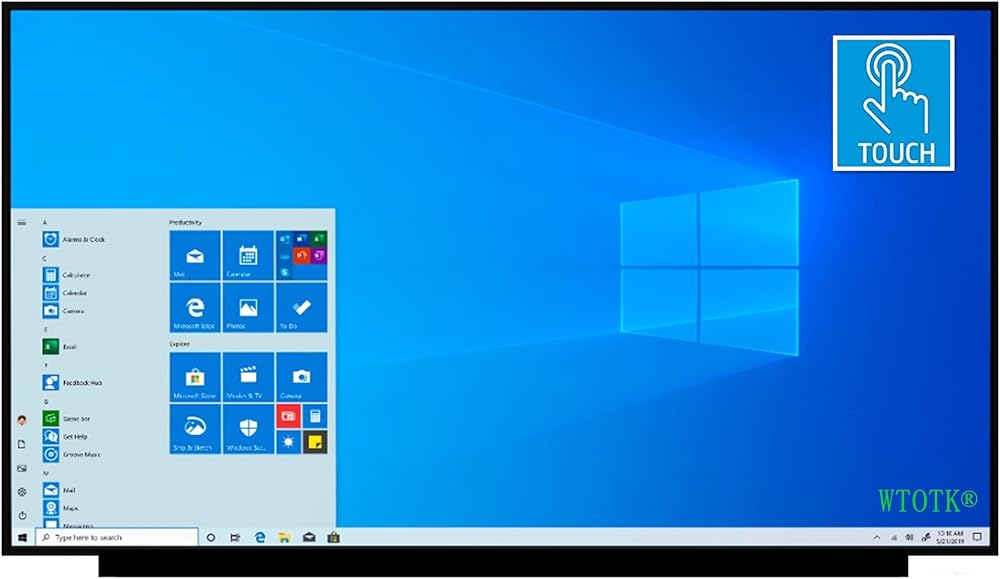The image size is (1000, 579).
Task: Click the small red News tile
Action: (288, 416)
